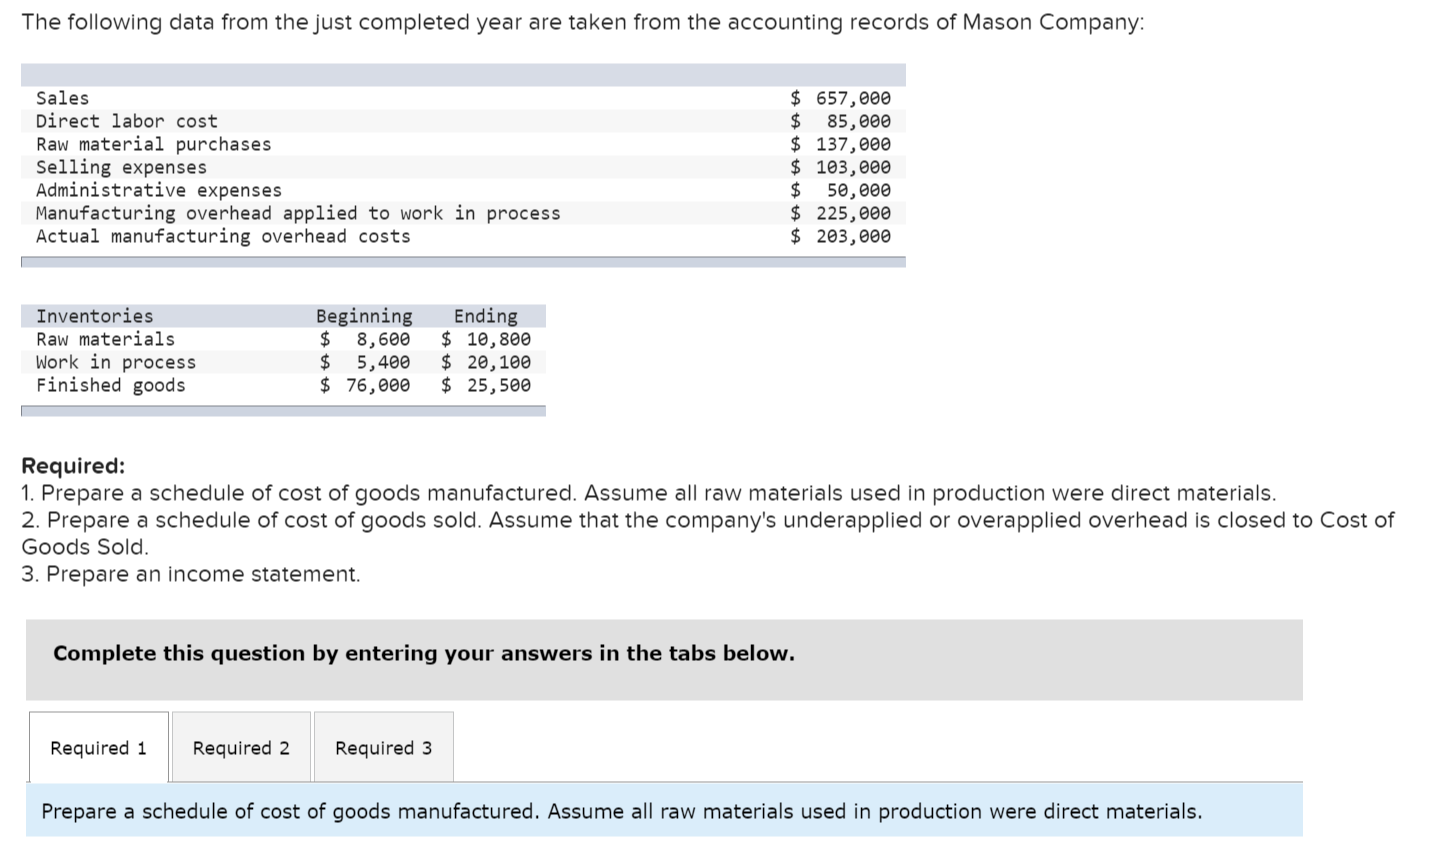Select the schedule of cost instruction text
1435x843 pixels.
pos(620,811)
